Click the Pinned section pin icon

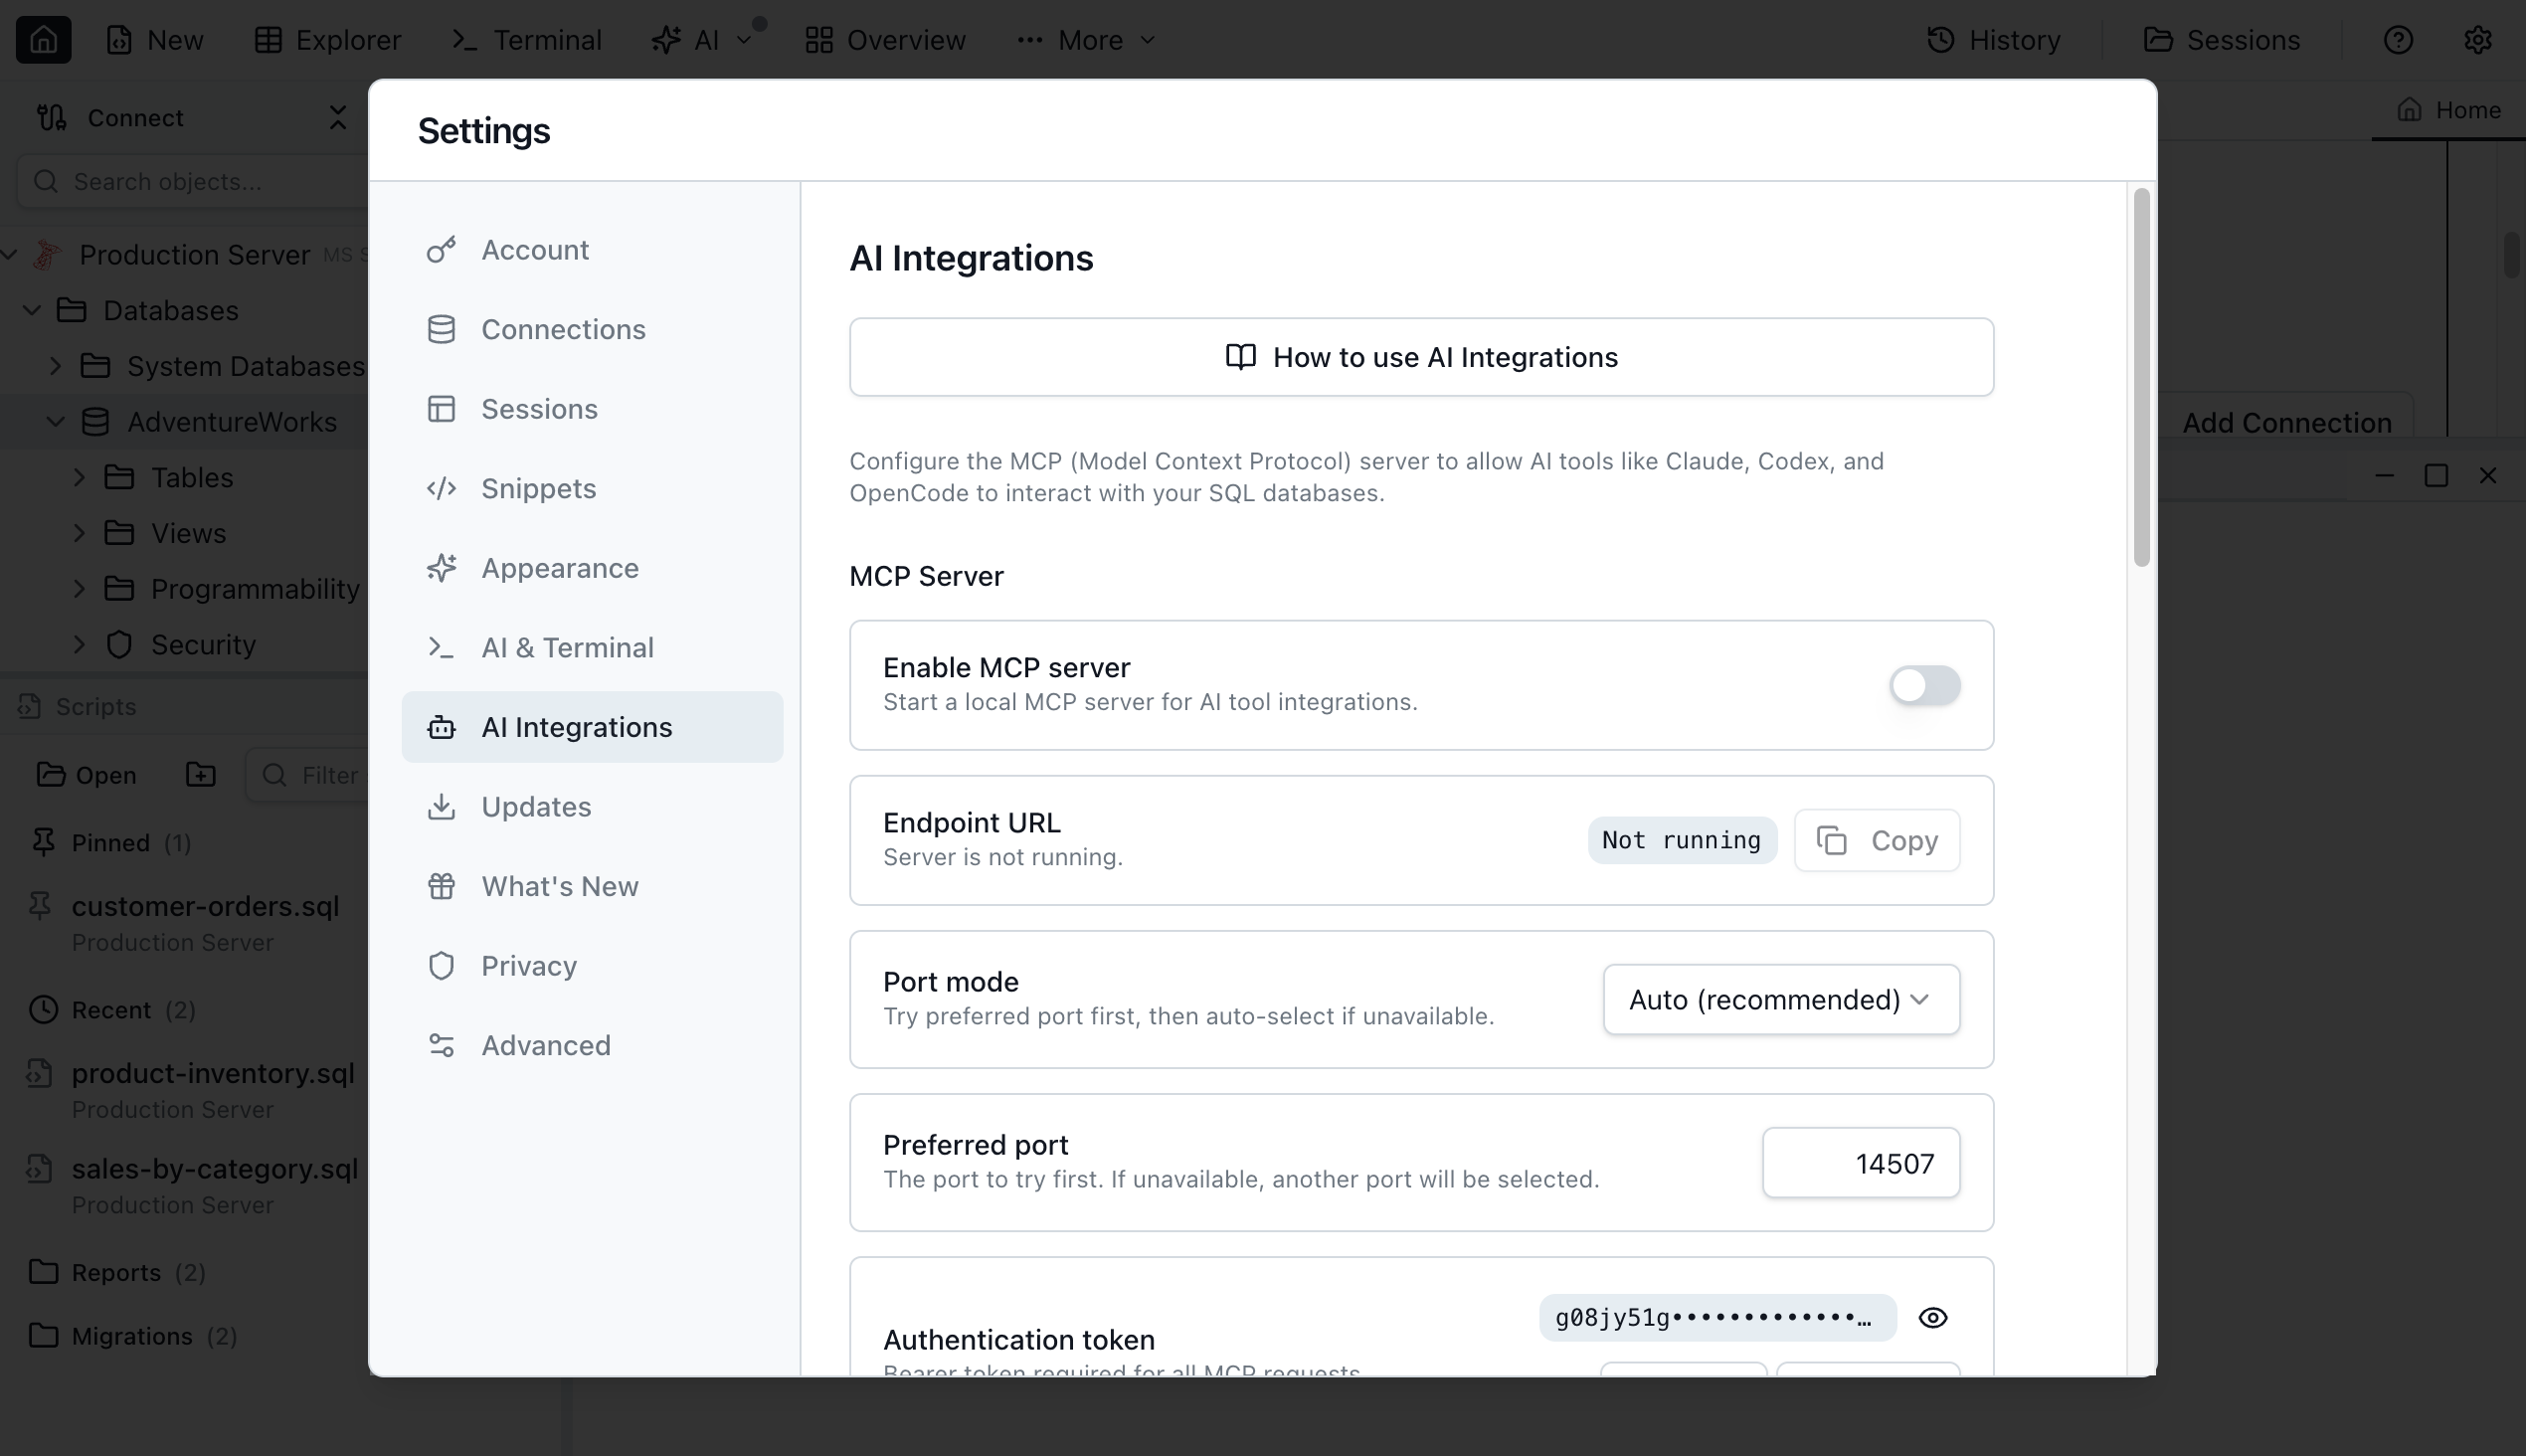point(43,842)
